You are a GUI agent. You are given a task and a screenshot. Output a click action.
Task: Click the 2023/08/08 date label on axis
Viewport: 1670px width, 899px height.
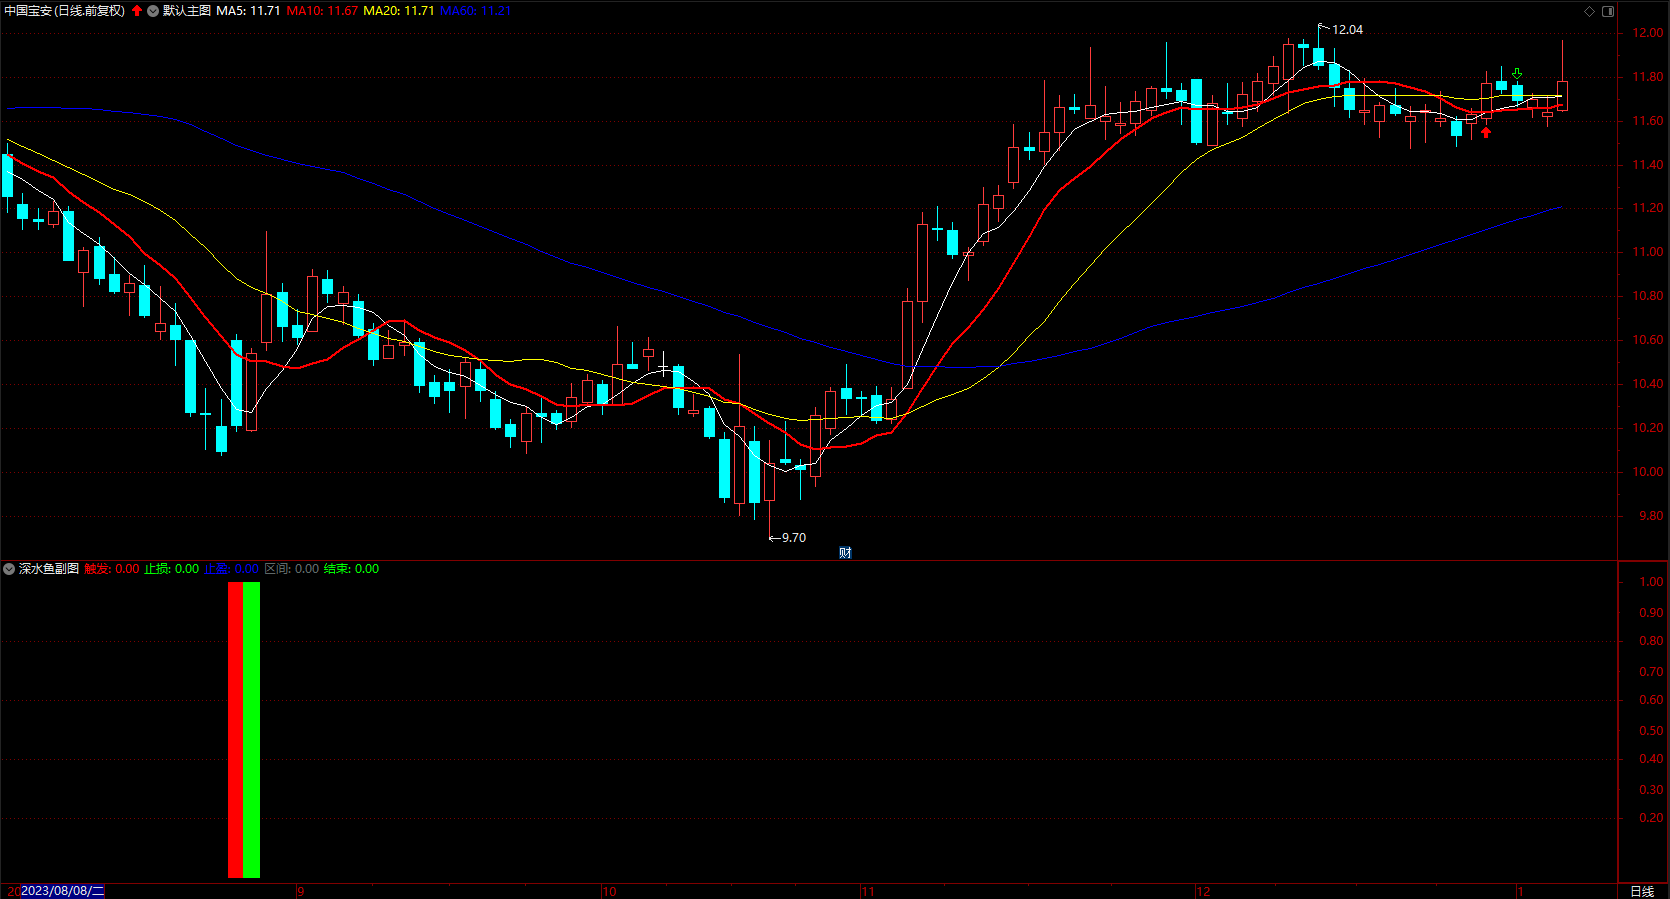pyautogui.click(x=62, y=891)
